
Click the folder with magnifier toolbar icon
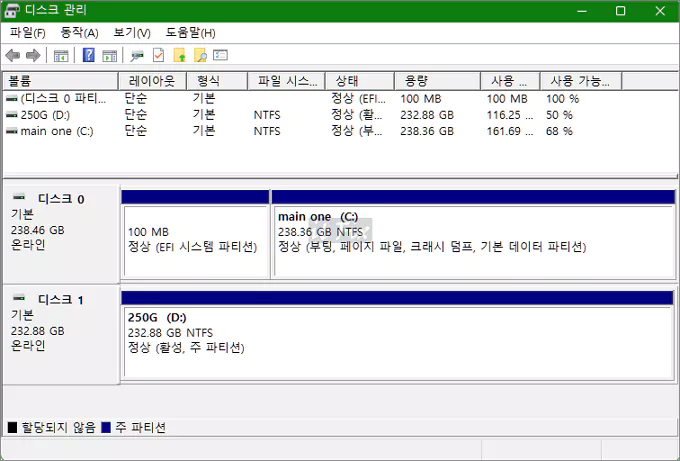pos(200,55)
